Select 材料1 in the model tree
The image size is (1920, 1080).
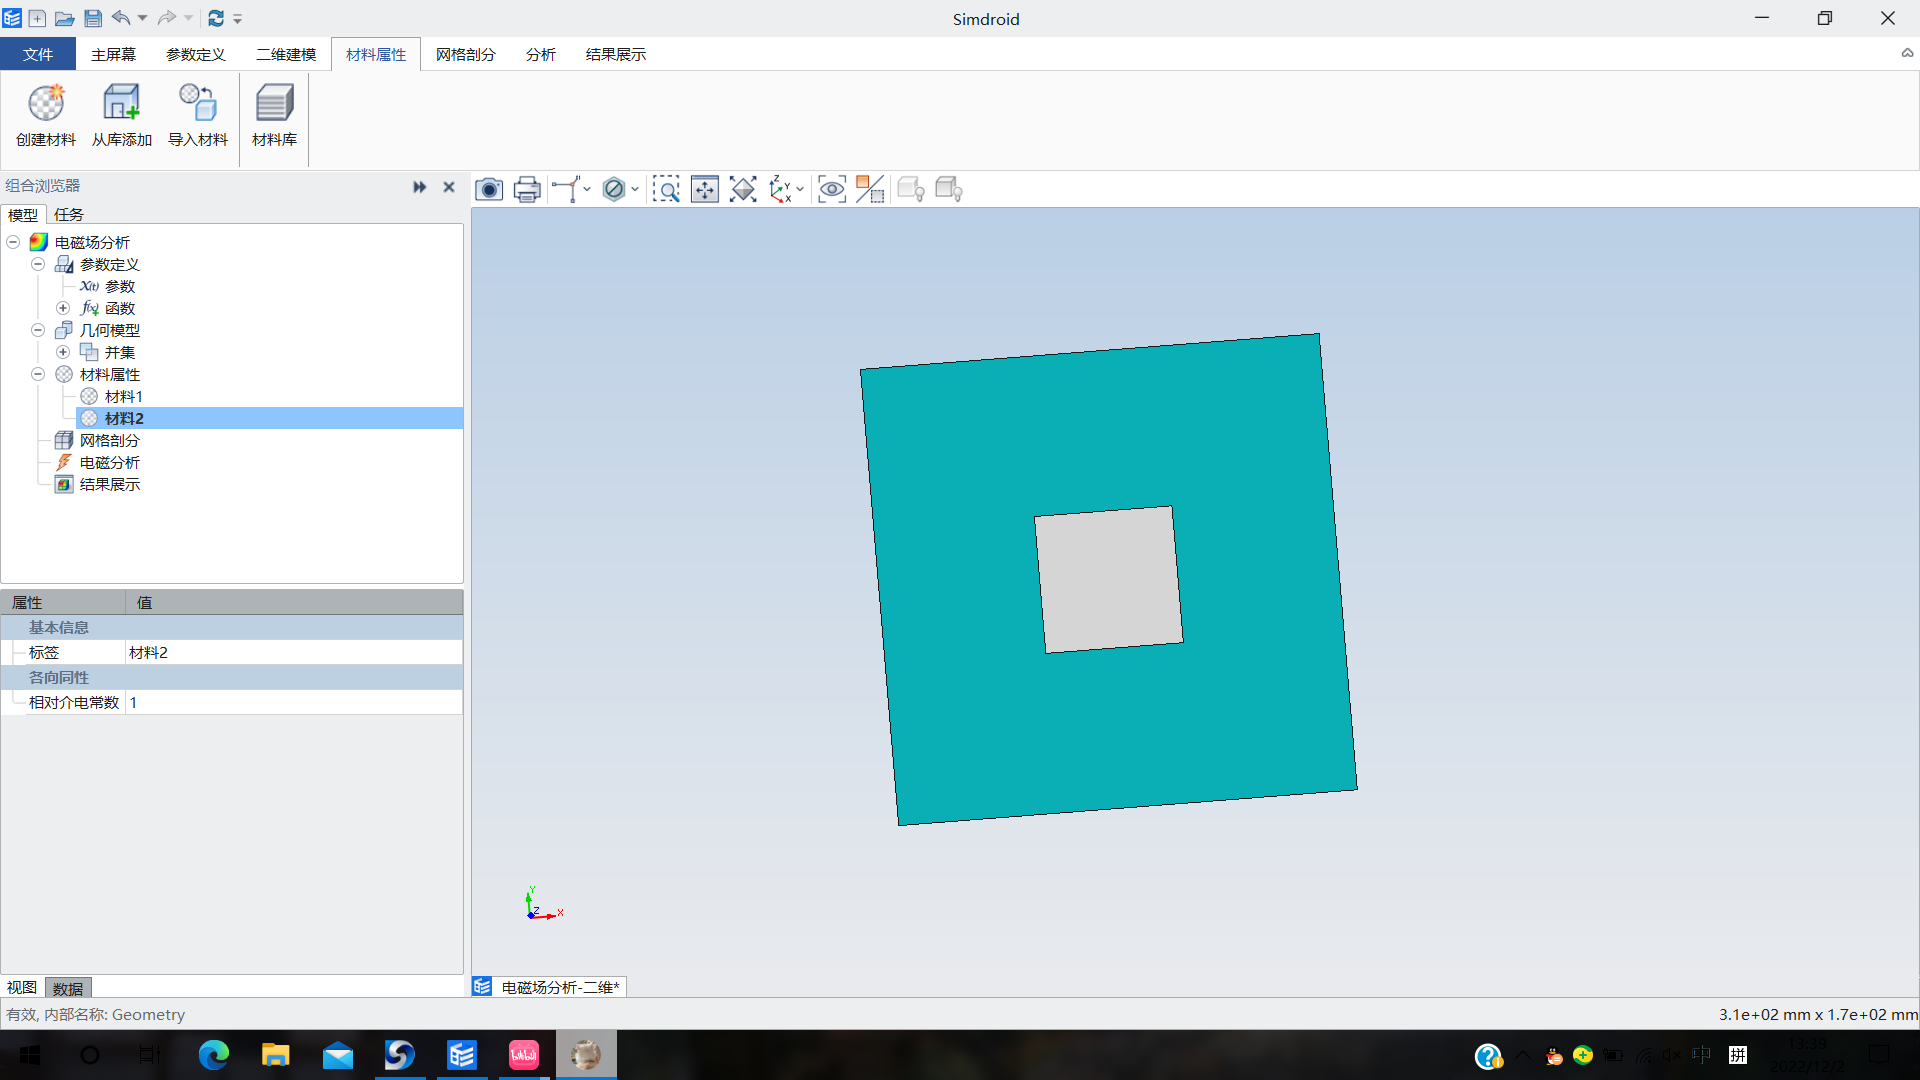point(124,396)
